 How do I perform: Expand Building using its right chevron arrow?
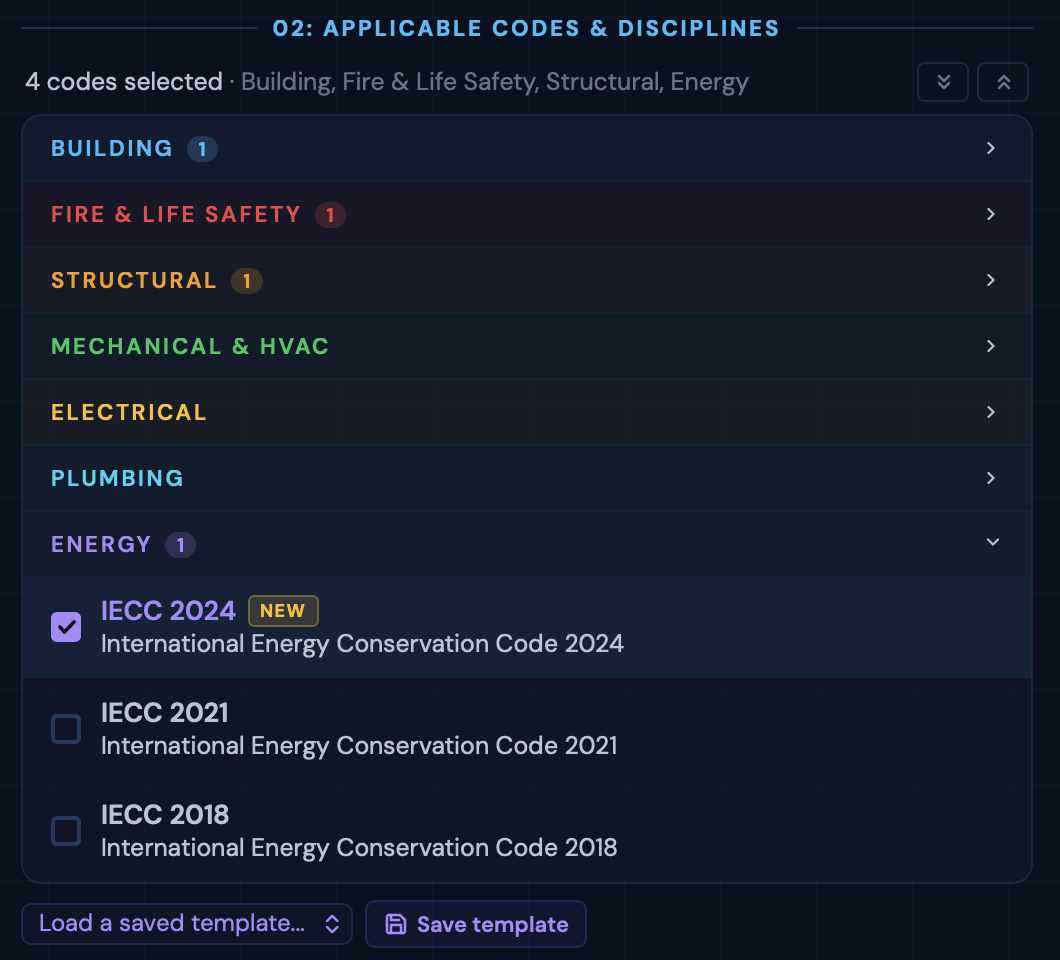pyautogui.click(x=991, y=148)
